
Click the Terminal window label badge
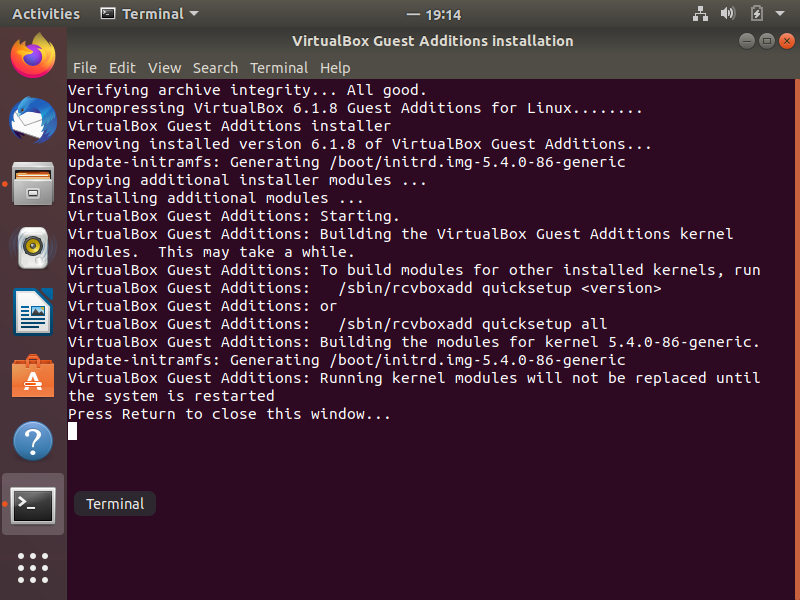tap(114, 503)
